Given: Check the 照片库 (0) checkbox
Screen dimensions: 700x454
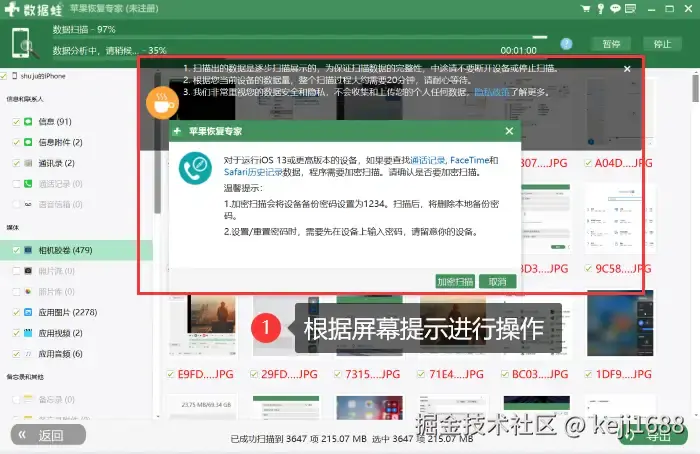Looking at the screenshot, I should [16, 292].
